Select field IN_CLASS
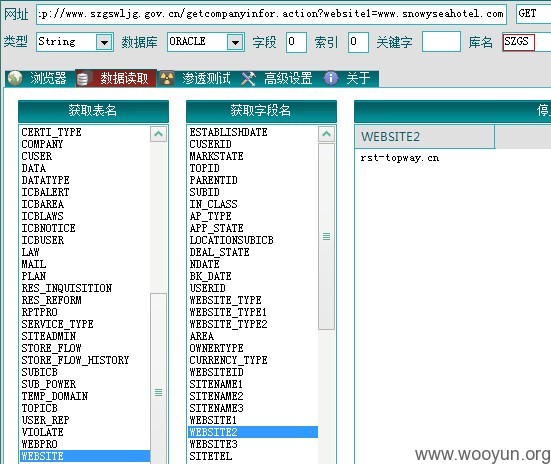The height and width of the screenshot is (464, 551). pos(213,204)
